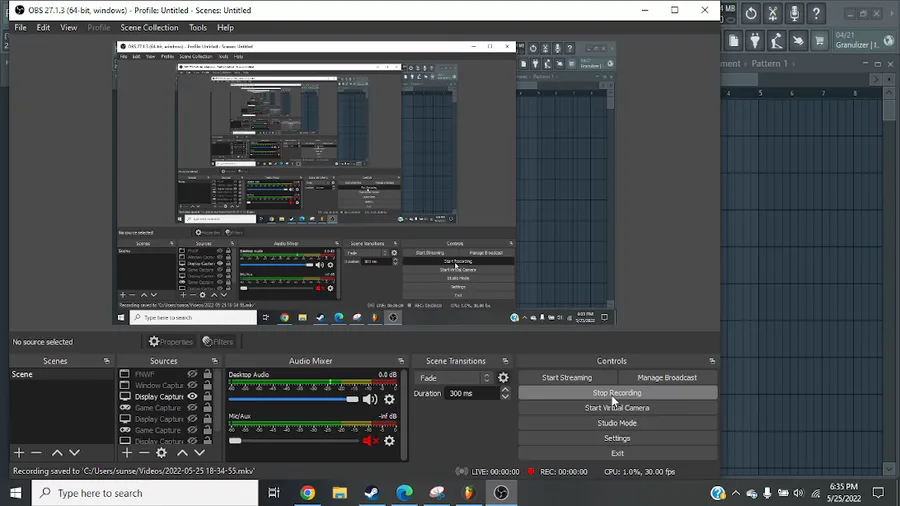Move scene up in the Scenes panel
The image size is (900, 506).
[57, 453]
